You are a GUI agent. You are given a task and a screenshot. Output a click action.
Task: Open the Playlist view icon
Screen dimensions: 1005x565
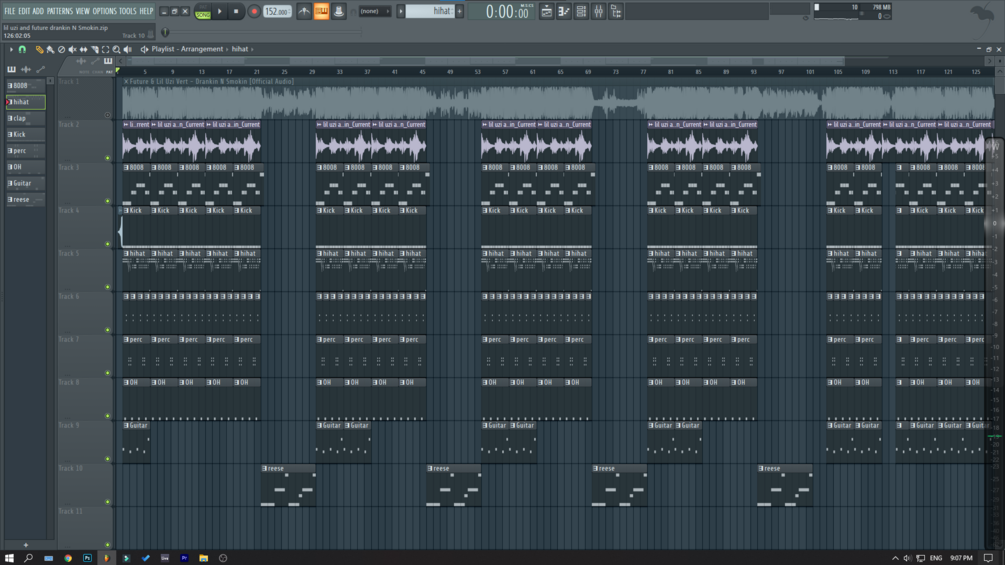click(x=546, y=11)
